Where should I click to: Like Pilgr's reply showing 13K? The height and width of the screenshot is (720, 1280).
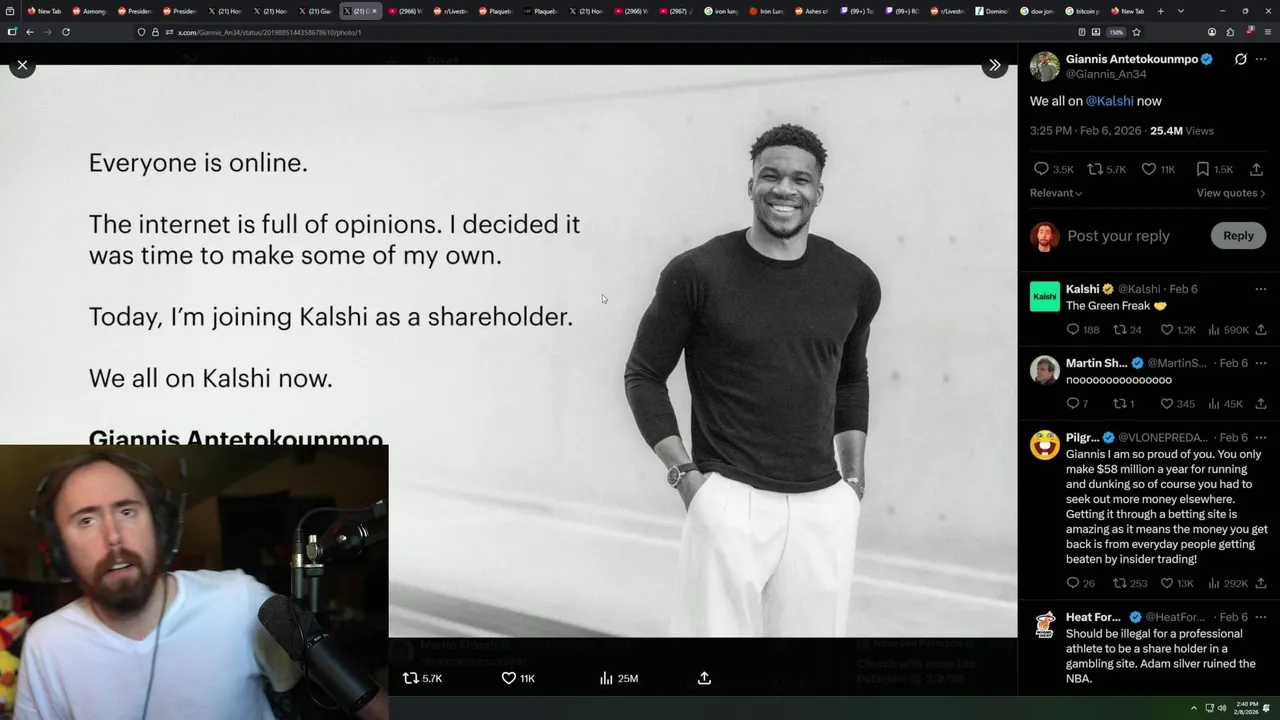click(x=1177, y=583)
